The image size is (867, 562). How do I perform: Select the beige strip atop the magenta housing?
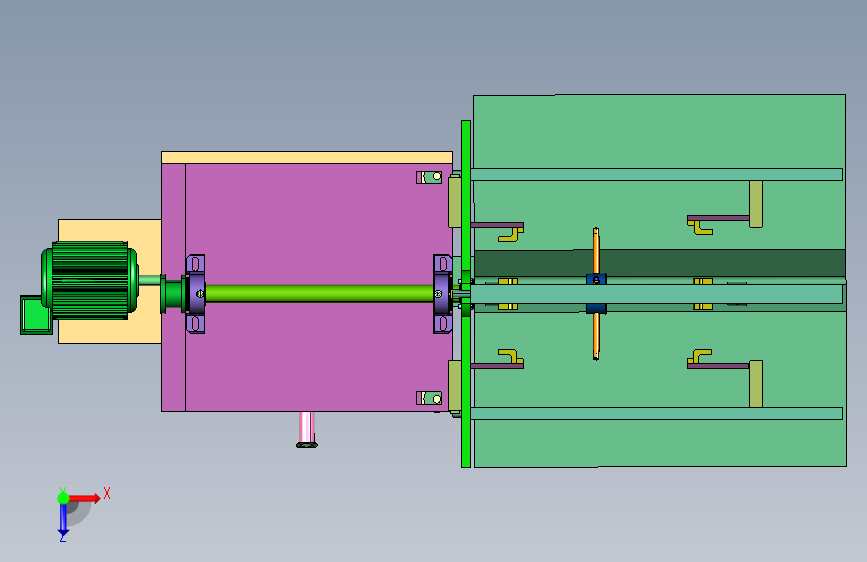click(307, 158)
